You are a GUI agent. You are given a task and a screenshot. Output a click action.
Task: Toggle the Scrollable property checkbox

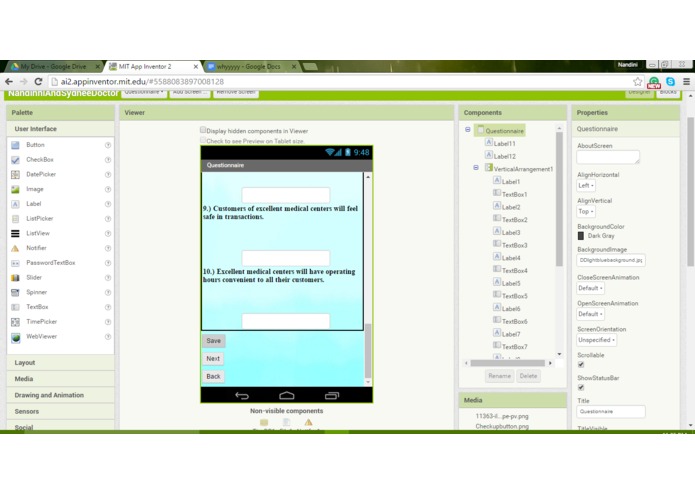tap(581, 365)
